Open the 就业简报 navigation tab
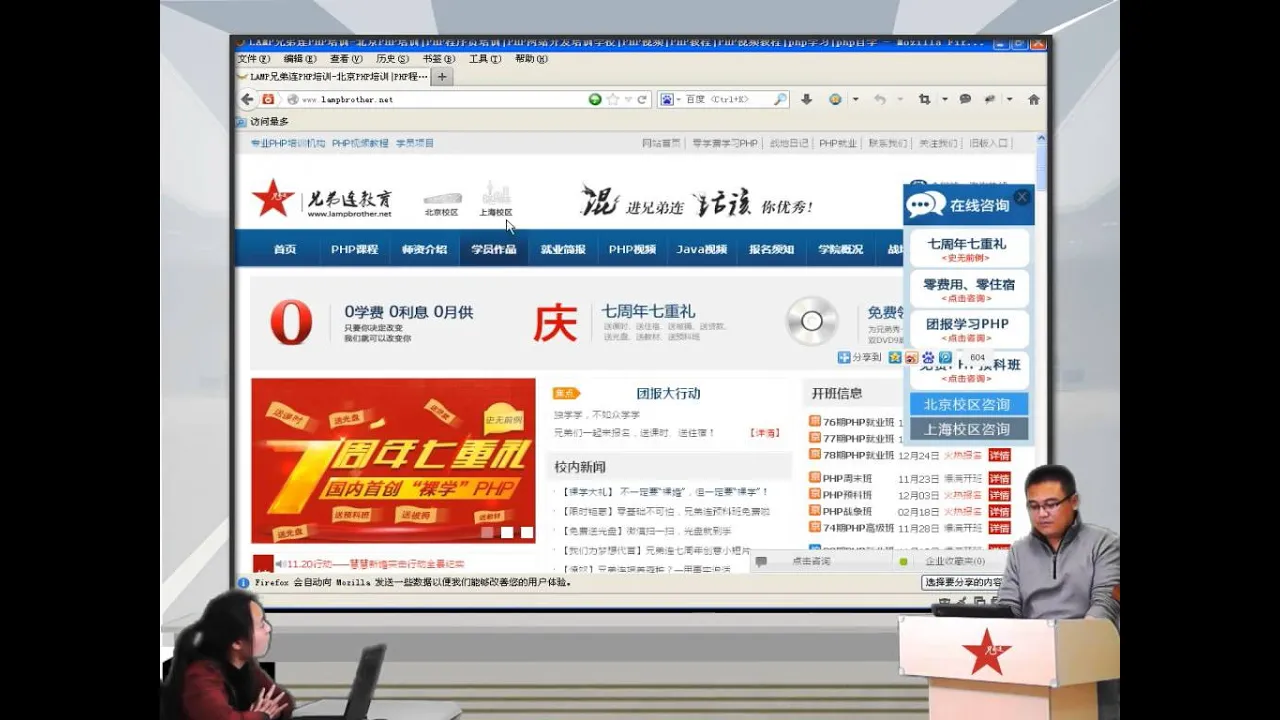Screen dimensions: 1280x720 pyautogui.click(x=563, y=249)
